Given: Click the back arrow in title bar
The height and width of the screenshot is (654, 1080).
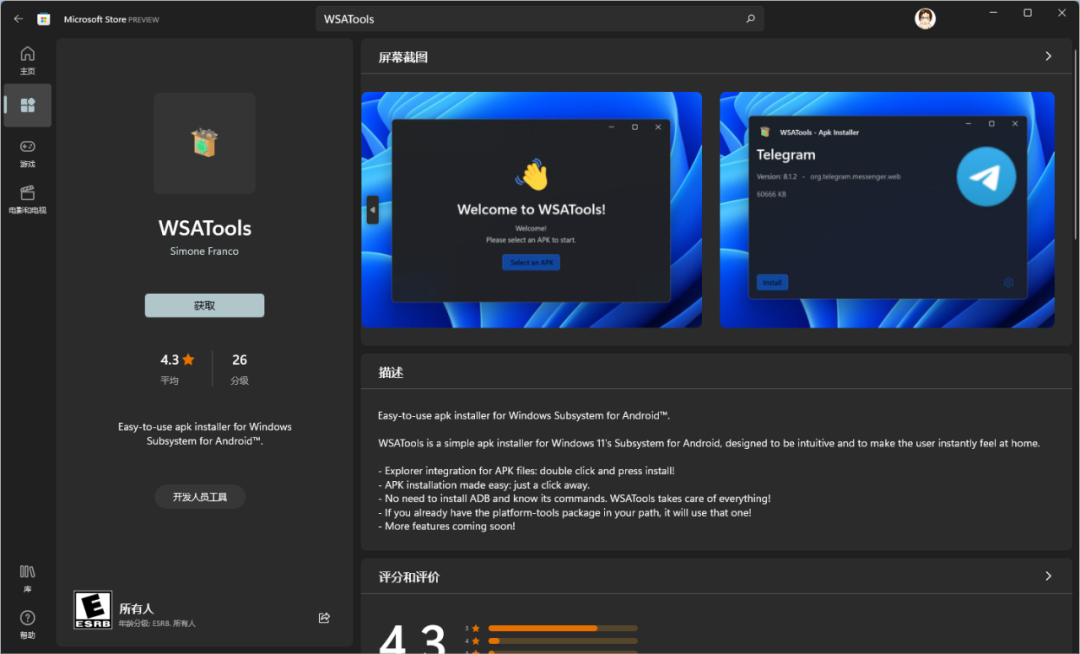Looking at the screenshot, I should pos(18,19).
